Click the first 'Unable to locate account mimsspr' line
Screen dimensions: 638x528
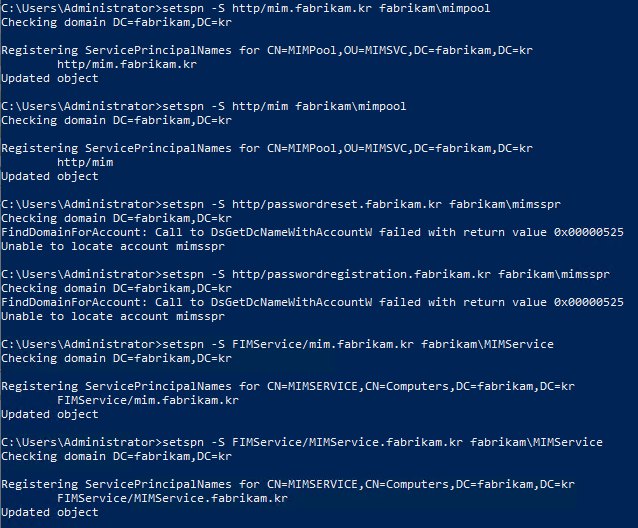[113, 246]
